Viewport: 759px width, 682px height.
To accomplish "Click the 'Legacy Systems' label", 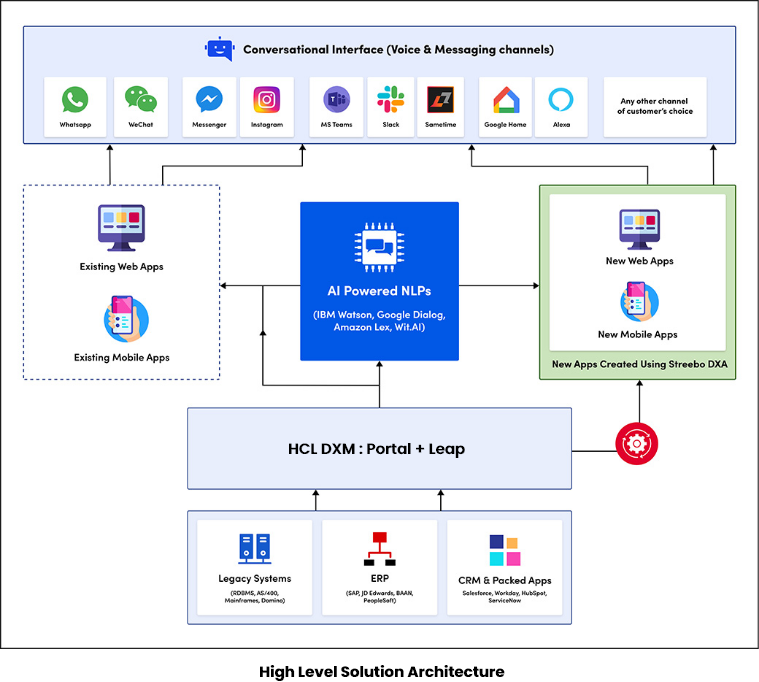I will tap(255, 578).
